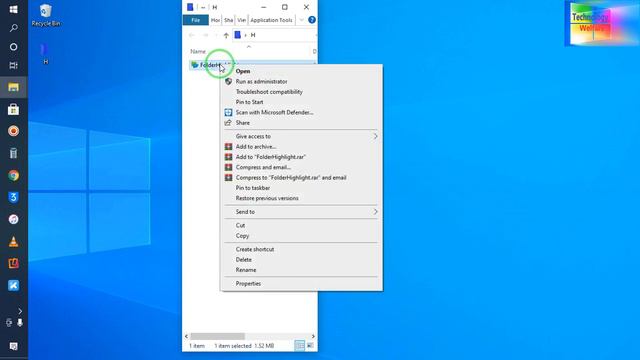Open the taskbar search icon
The width and height of the screenshot is (640, 360).
13,28
